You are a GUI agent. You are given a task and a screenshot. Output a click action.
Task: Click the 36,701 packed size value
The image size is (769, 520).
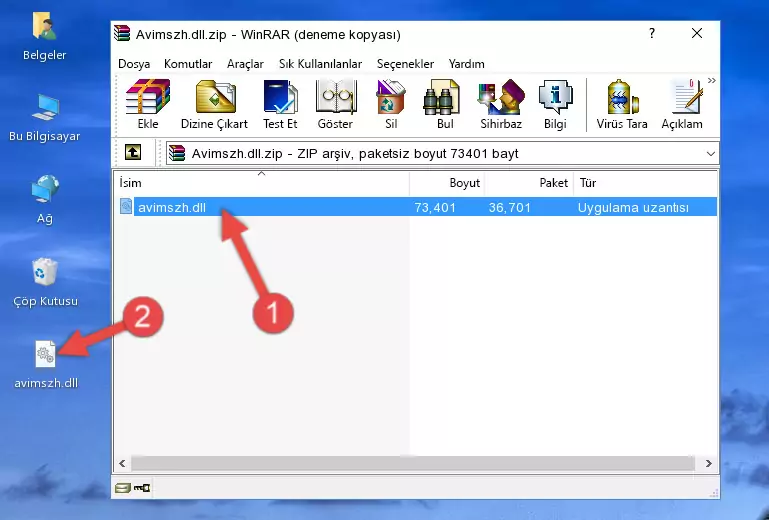pyautogui.click(x=510, y=208)
